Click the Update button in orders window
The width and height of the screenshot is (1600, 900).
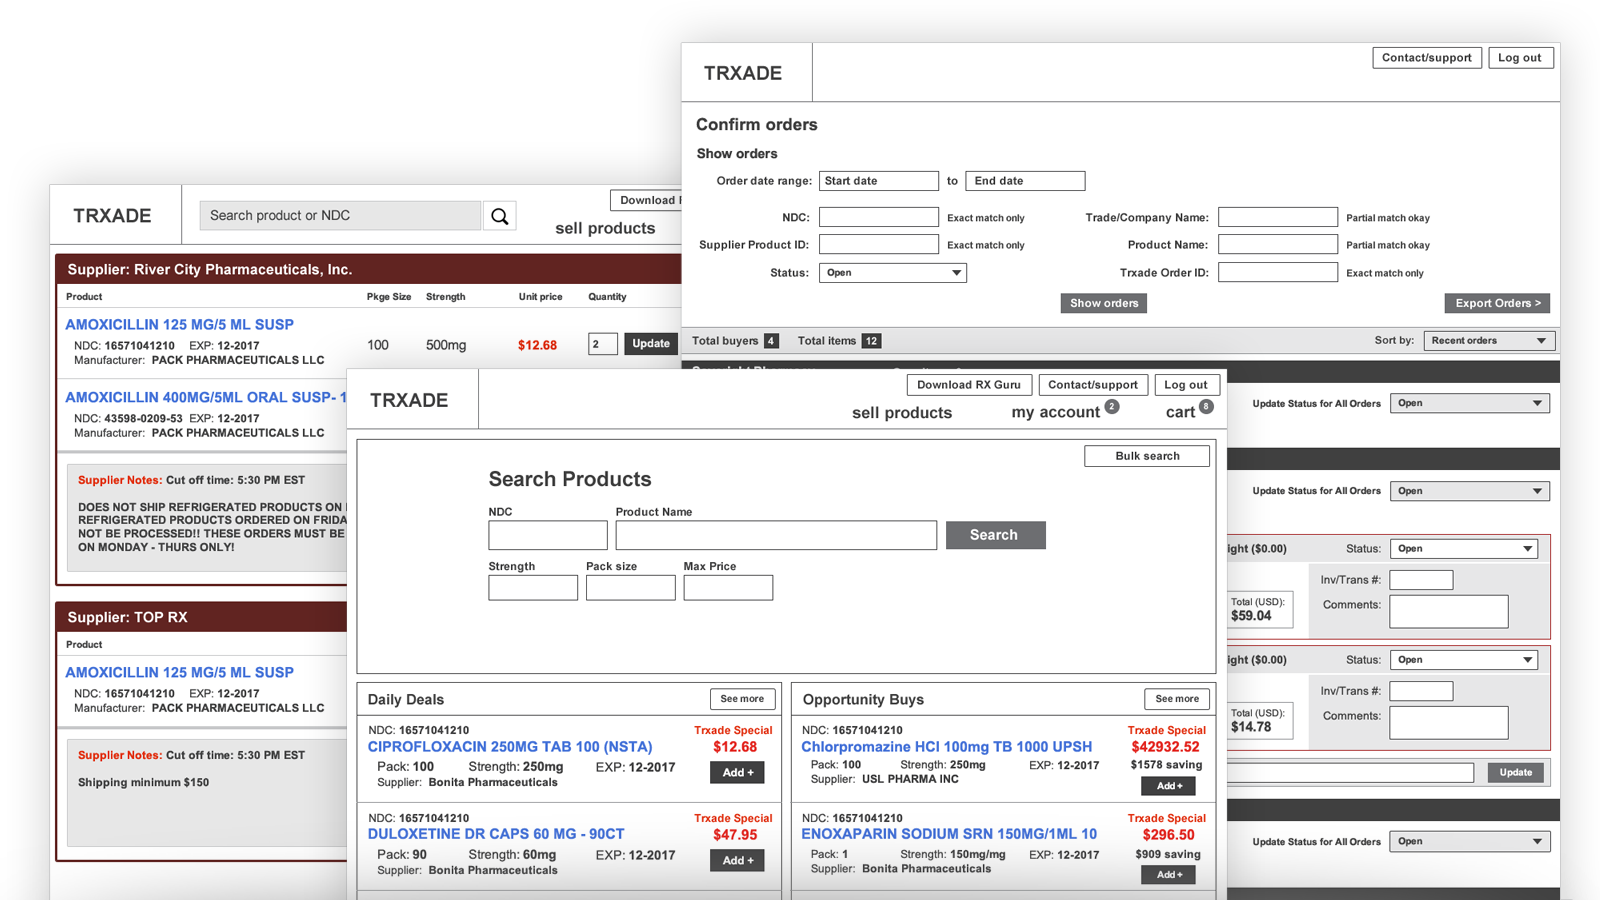1516,772
